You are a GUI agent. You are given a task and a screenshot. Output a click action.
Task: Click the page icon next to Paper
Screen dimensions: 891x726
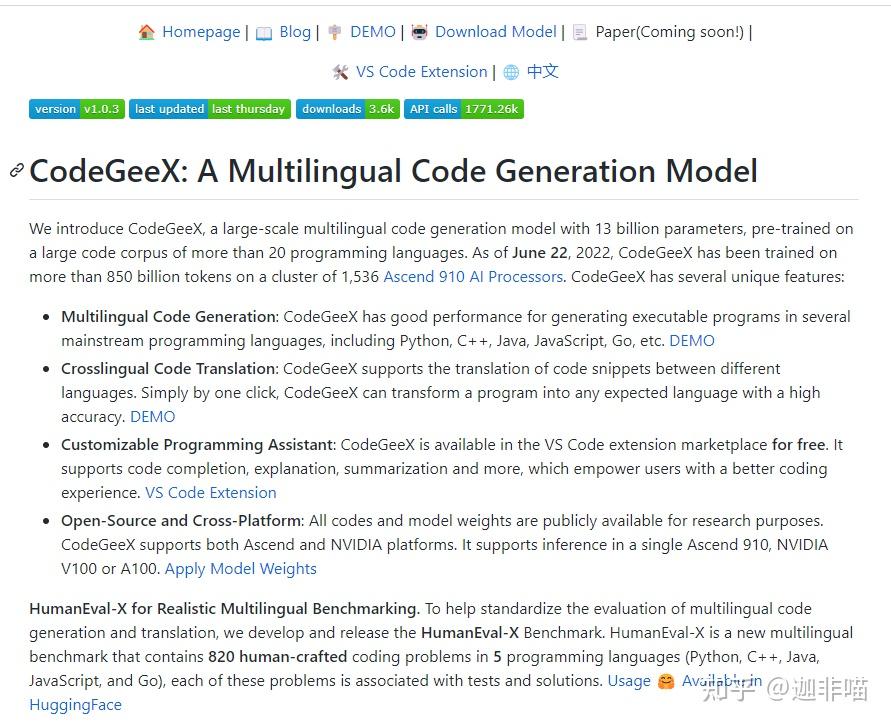580,31
